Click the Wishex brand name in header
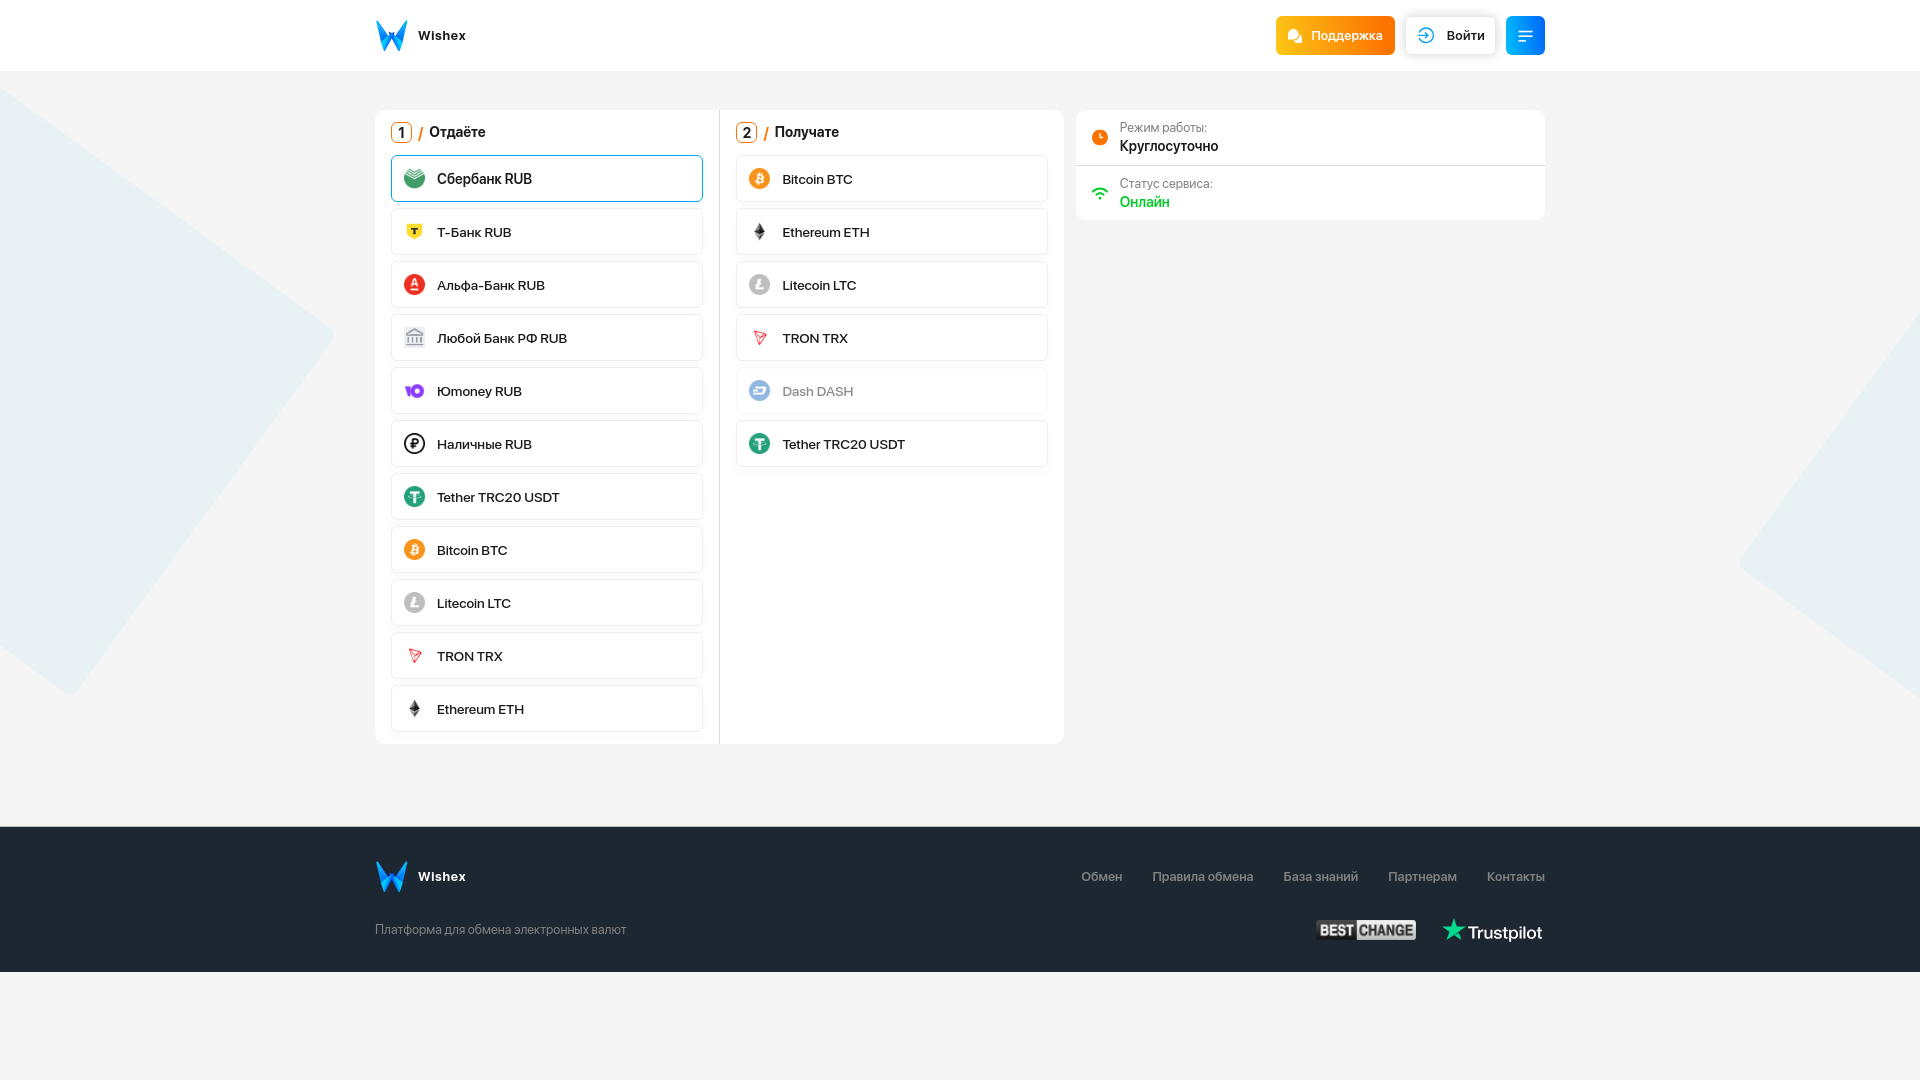Image resolution: width=1920 pixels, height=1080 pixels. coord(442,36)
